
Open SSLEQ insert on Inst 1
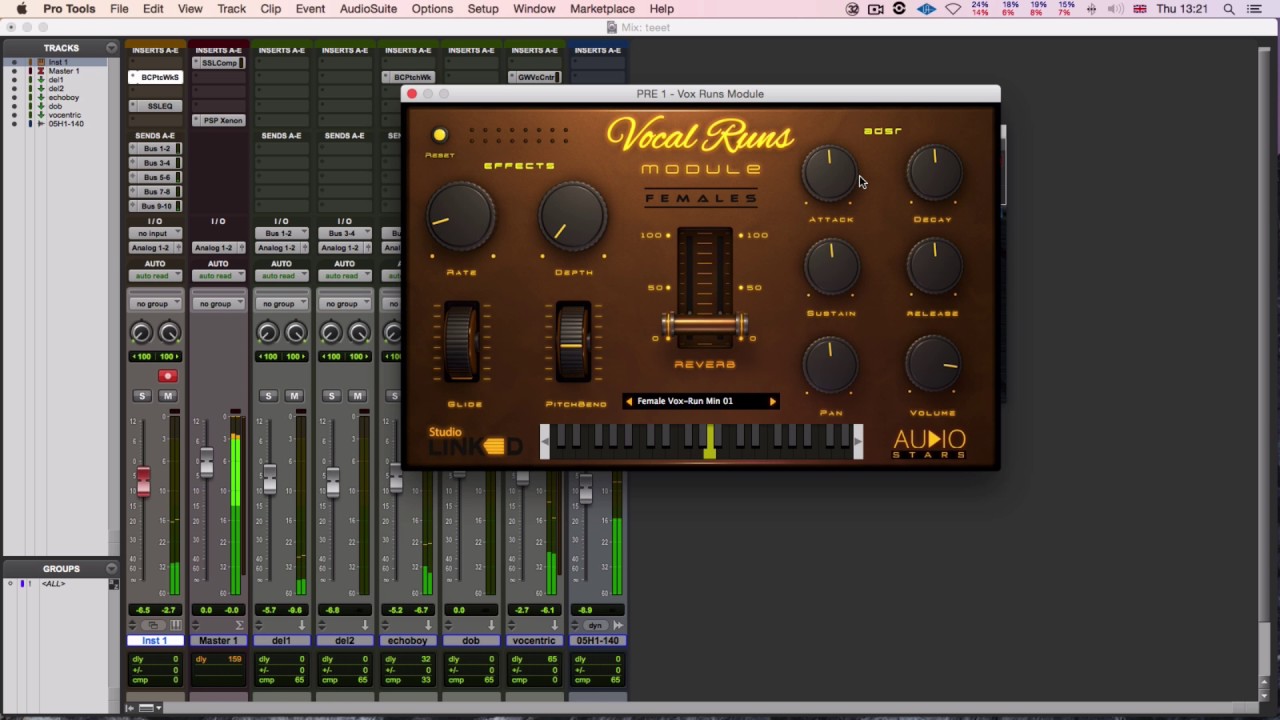pos(155,106)
